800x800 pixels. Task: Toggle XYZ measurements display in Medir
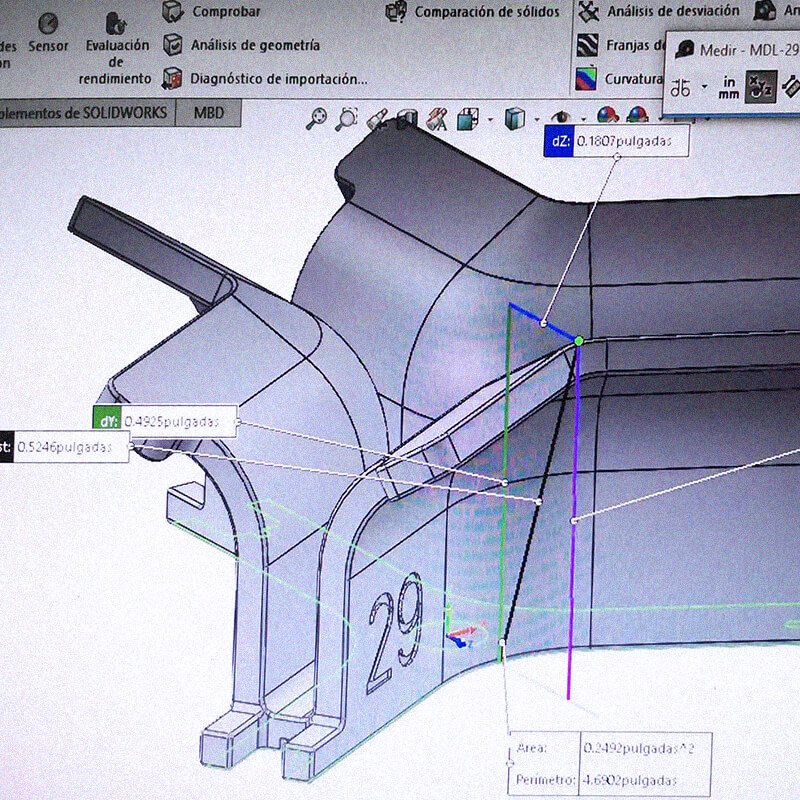coord(761,87)
